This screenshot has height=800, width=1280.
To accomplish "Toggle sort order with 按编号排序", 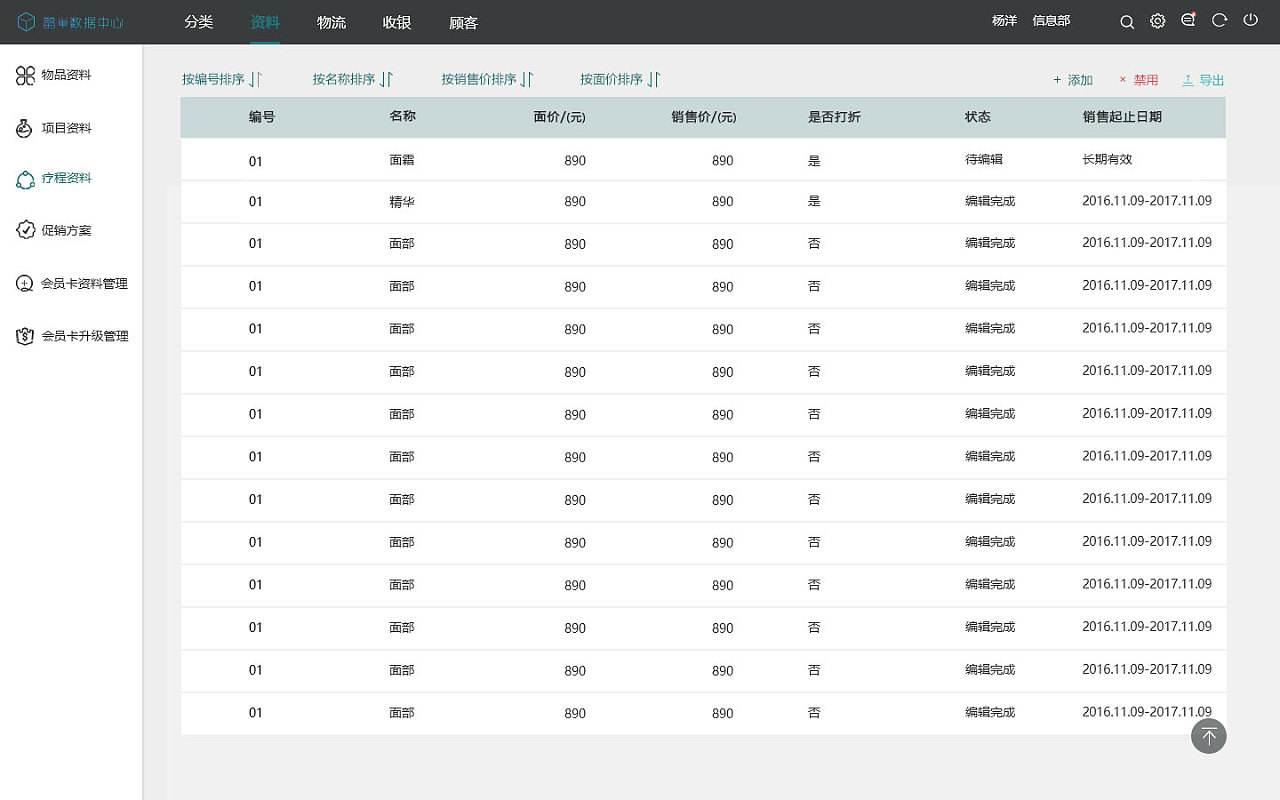I will click(x=221, y=80).
